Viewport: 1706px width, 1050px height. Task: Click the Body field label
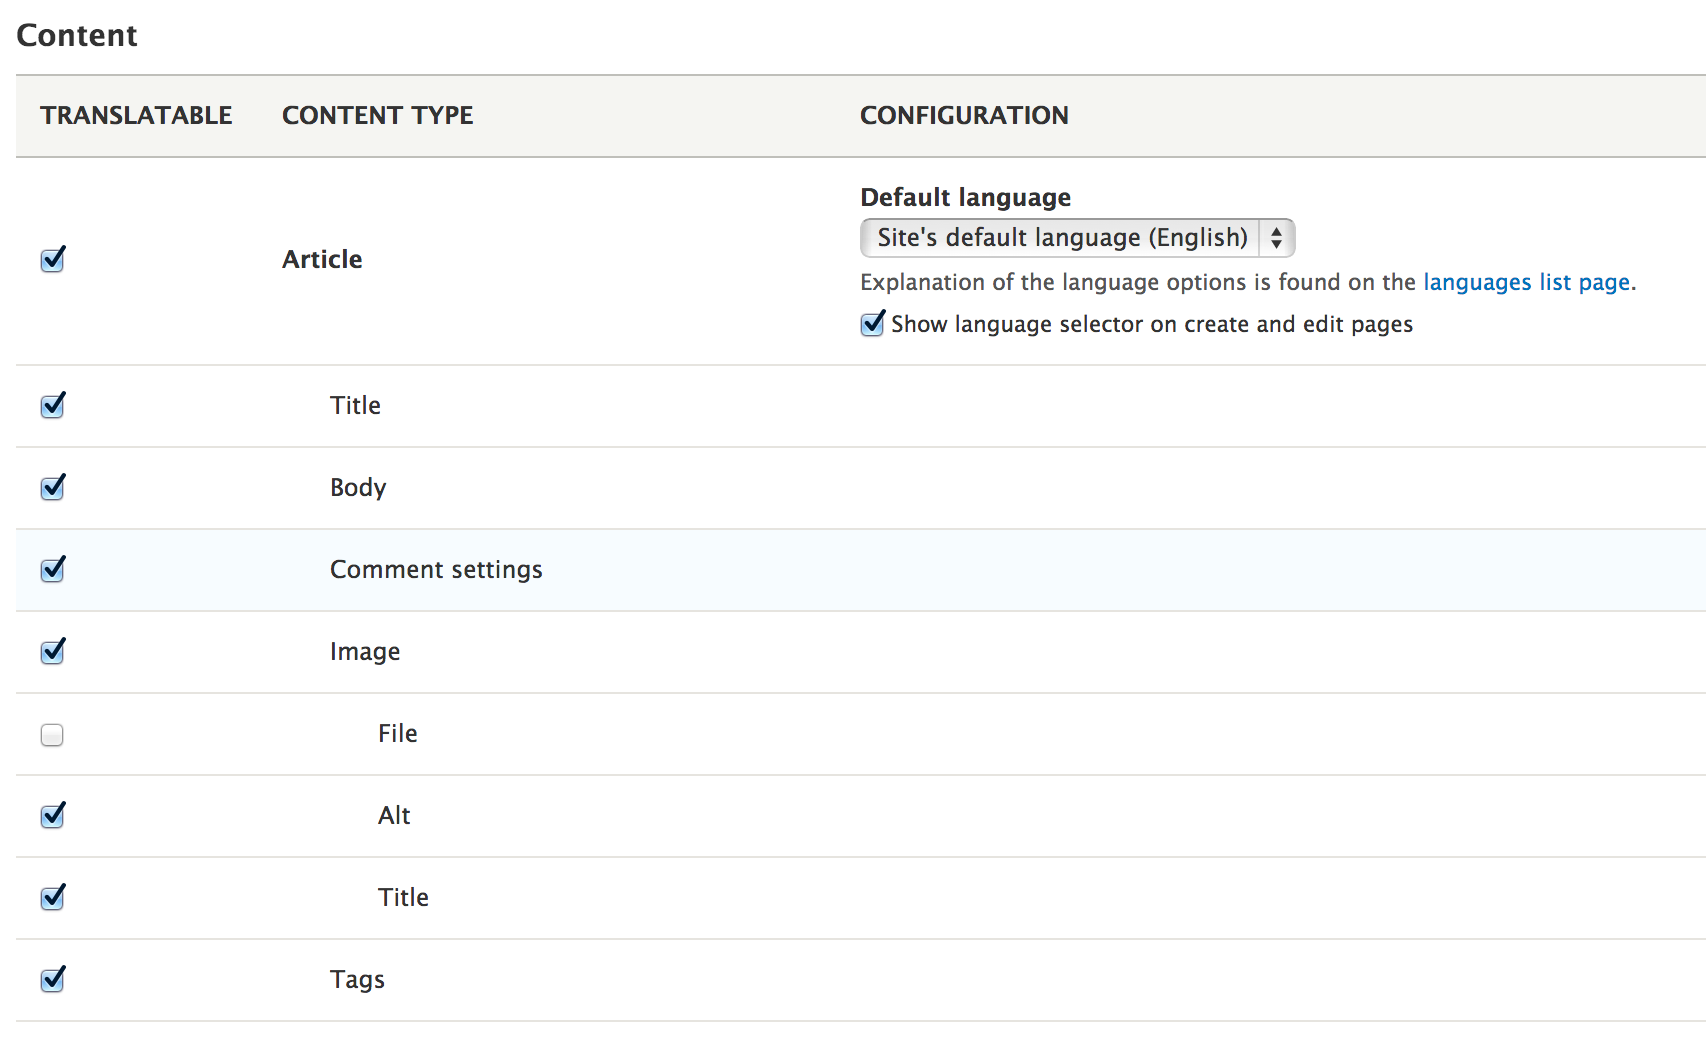(358, 488)
